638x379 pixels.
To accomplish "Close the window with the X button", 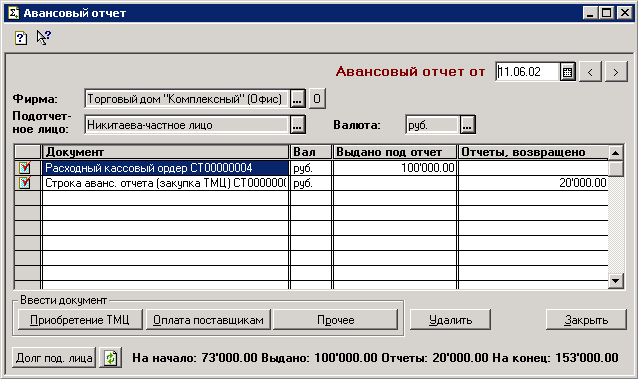I will point(624,13).
